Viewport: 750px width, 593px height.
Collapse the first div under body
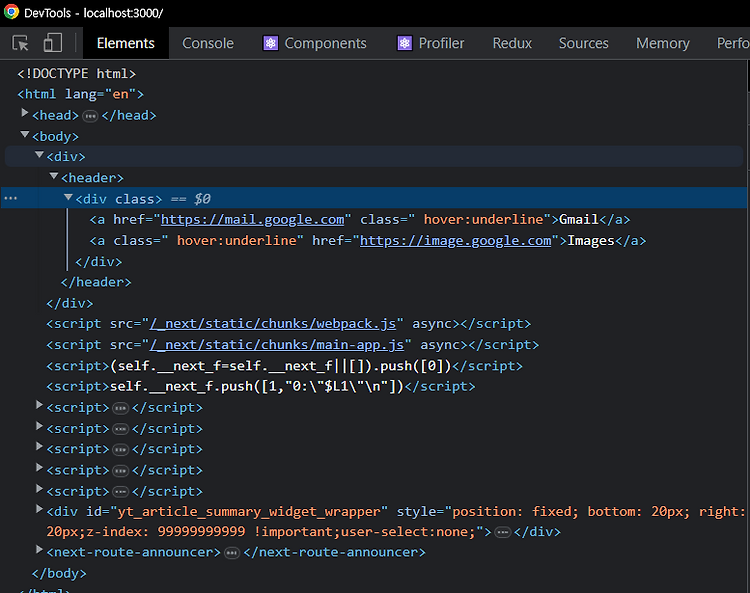40,154
